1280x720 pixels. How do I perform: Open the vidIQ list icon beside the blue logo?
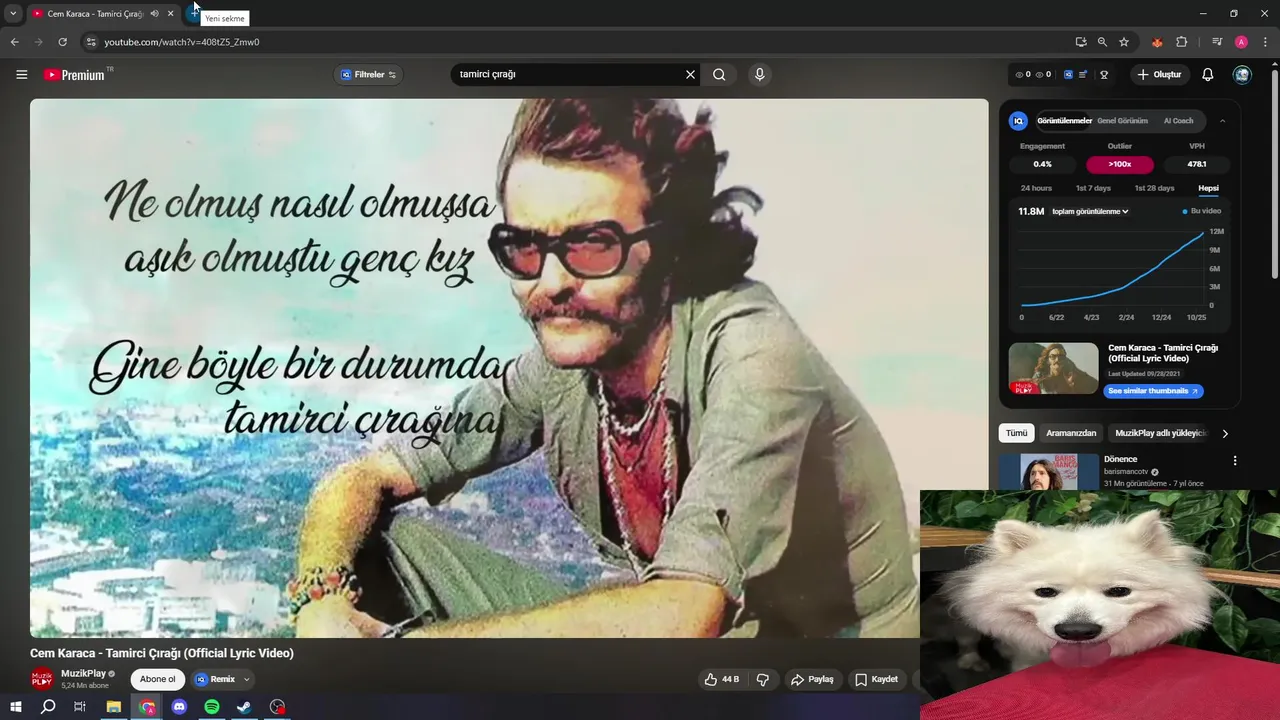click(1083, 74)
